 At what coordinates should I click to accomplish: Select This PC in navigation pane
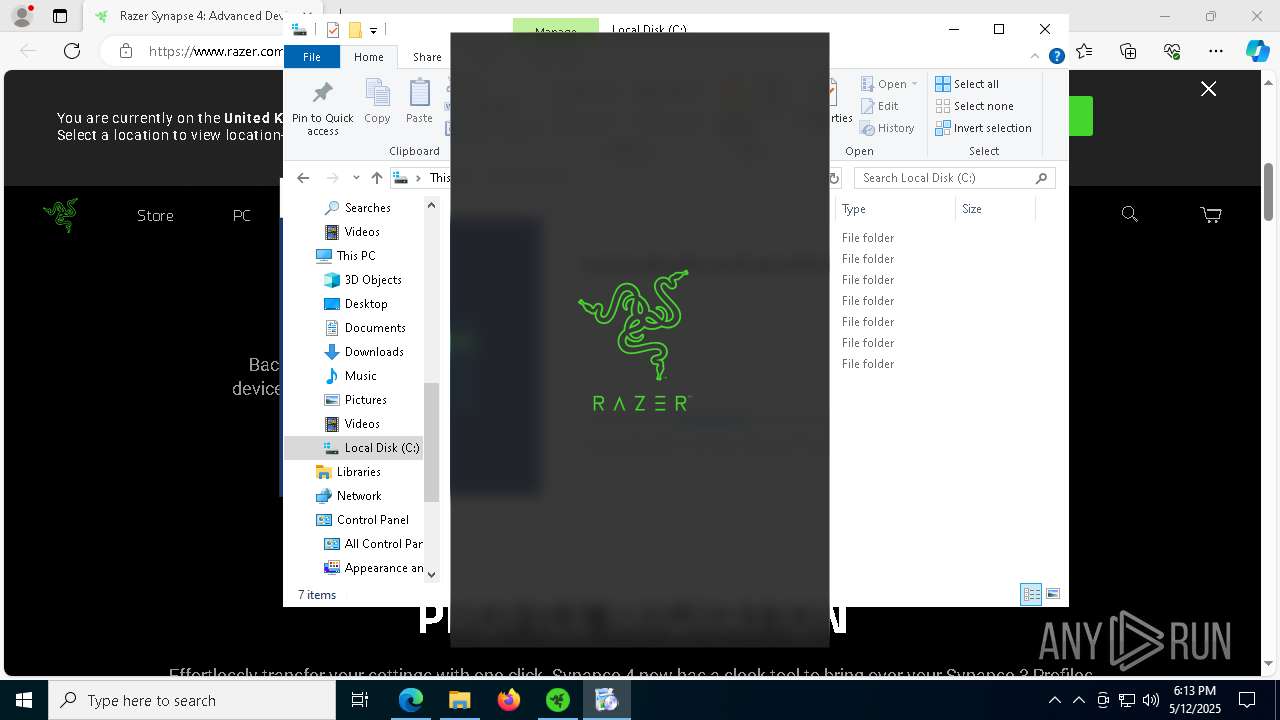[356, 255]
